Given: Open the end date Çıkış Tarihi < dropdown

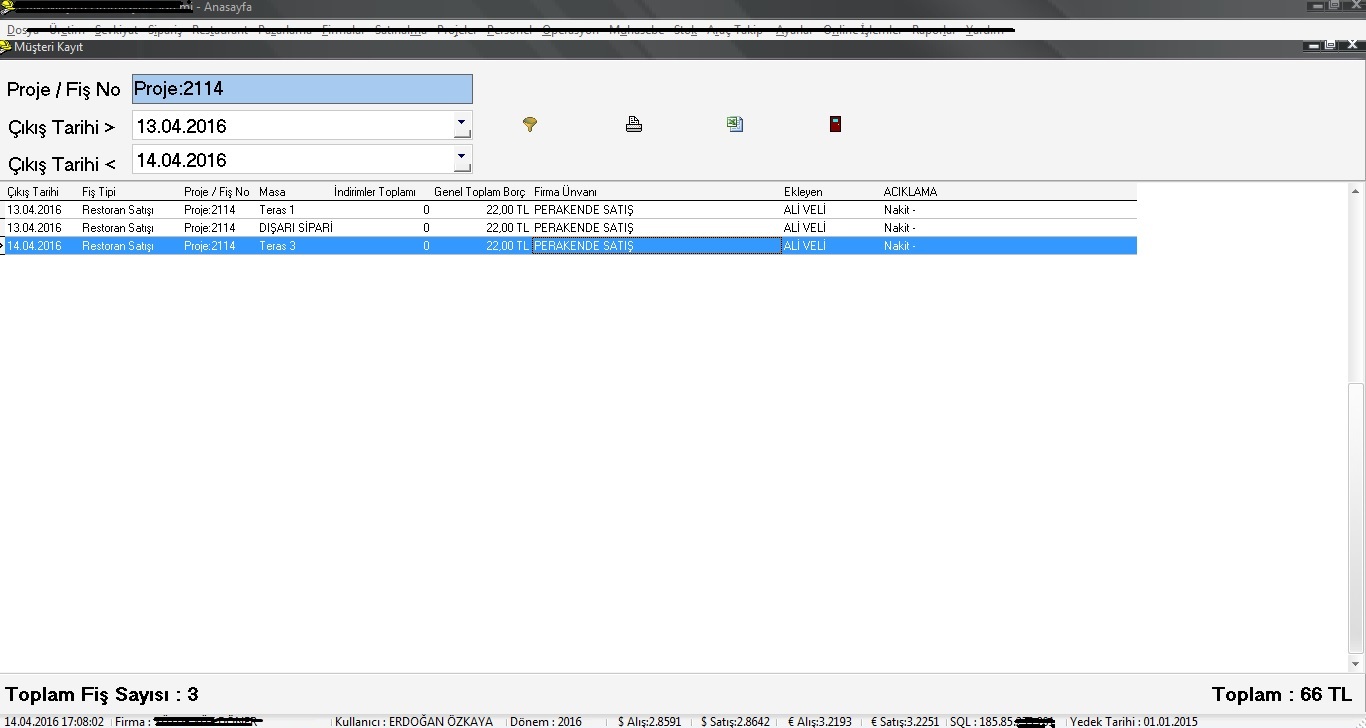Looking at the screenshot, I should coord(461,155).
